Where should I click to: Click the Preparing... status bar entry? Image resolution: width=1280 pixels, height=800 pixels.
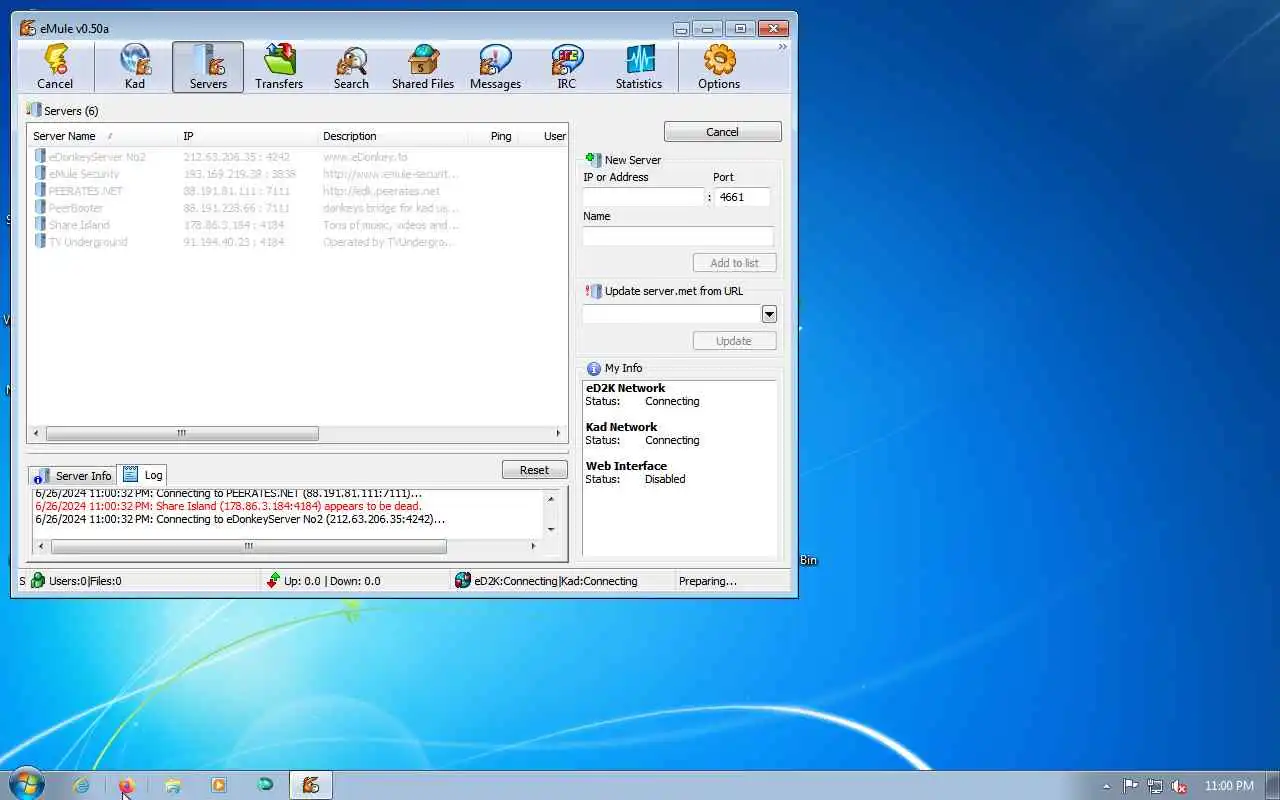[708, 581]
